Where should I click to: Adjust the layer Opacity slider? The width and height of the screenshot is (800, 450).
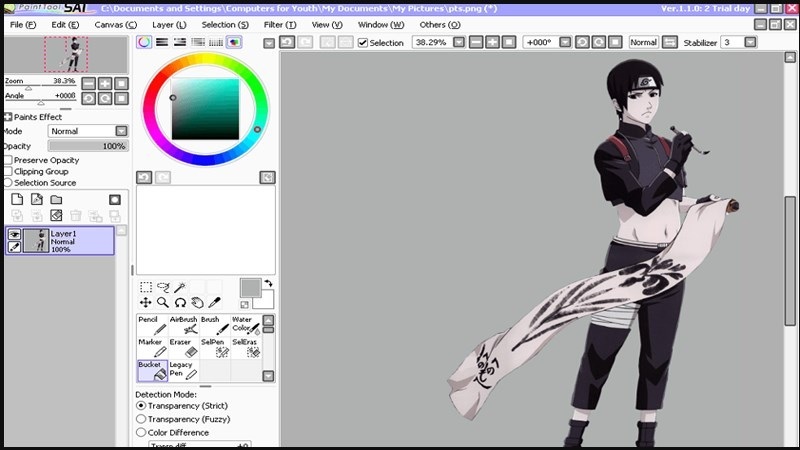(88, 146)
